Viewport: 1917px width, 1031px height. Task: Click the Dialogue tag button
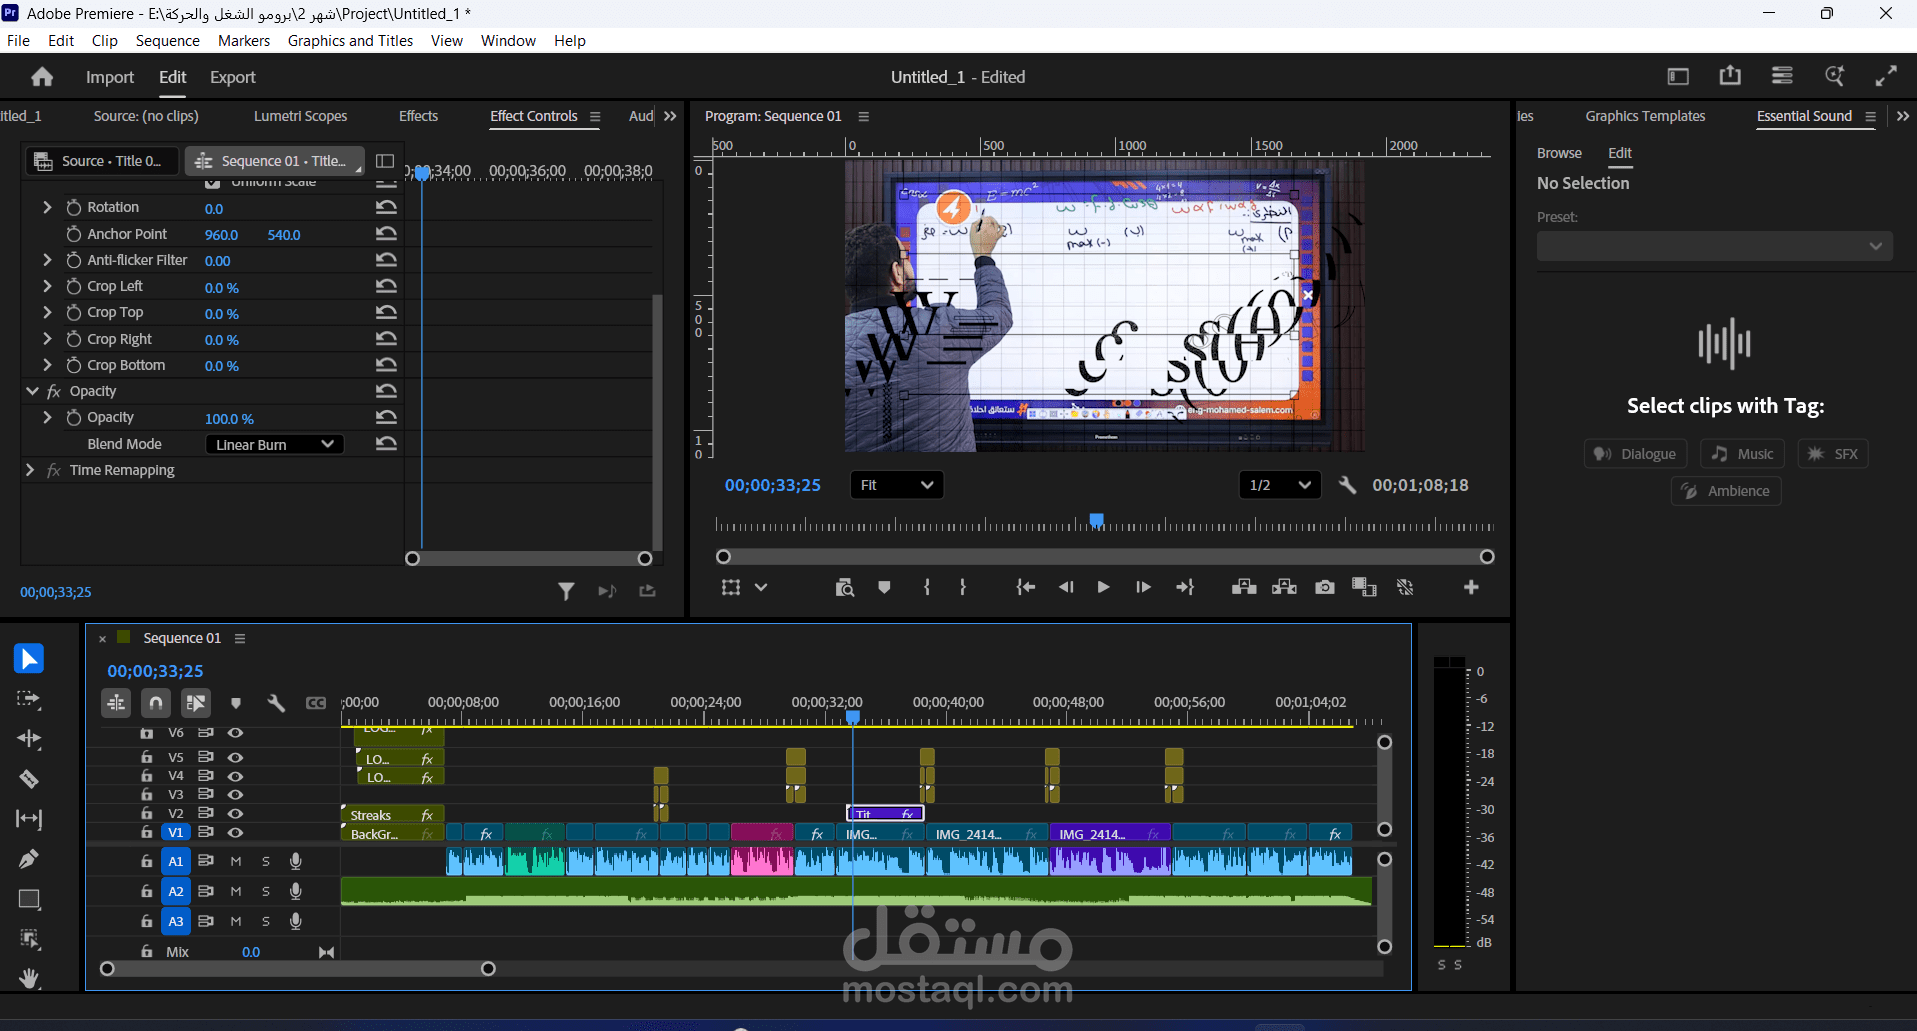[1636, 454]
